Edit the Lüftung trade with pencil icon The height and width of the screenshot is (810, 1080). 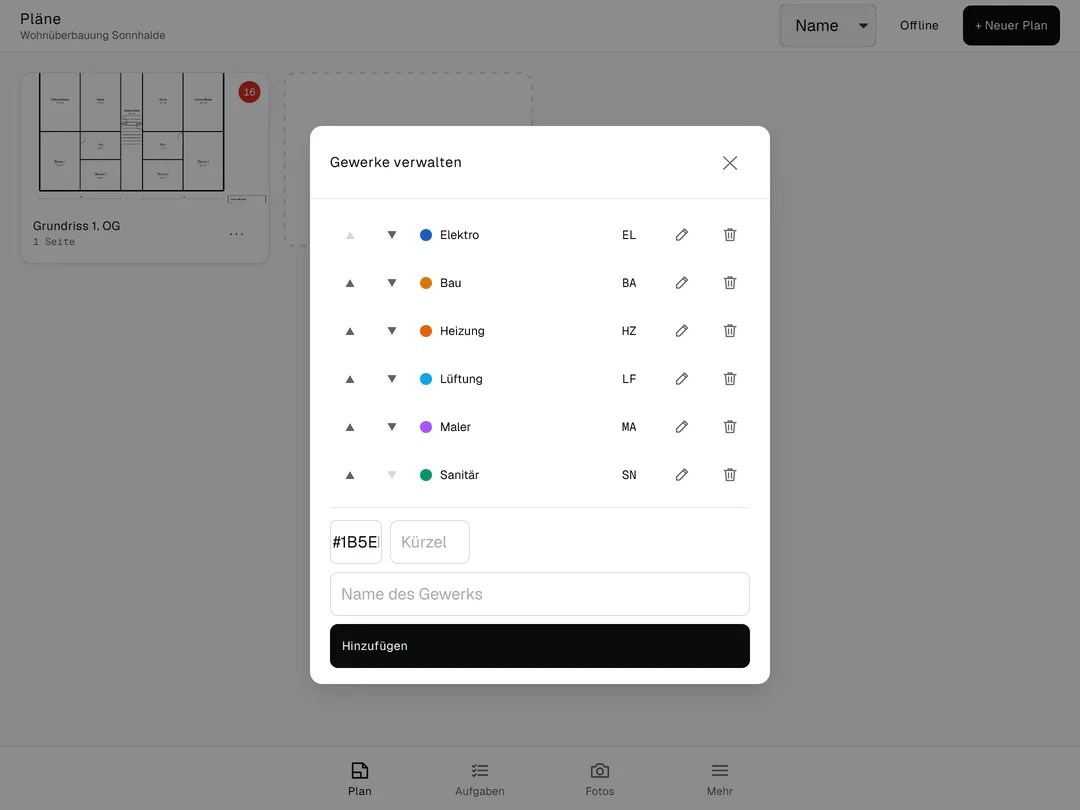681,379
